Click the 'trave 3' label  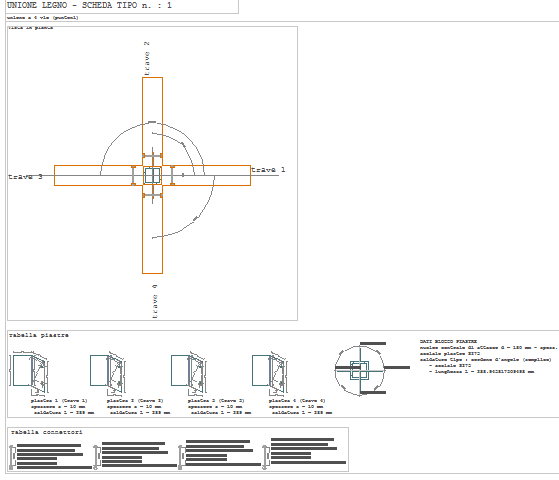tap(25, 177)
